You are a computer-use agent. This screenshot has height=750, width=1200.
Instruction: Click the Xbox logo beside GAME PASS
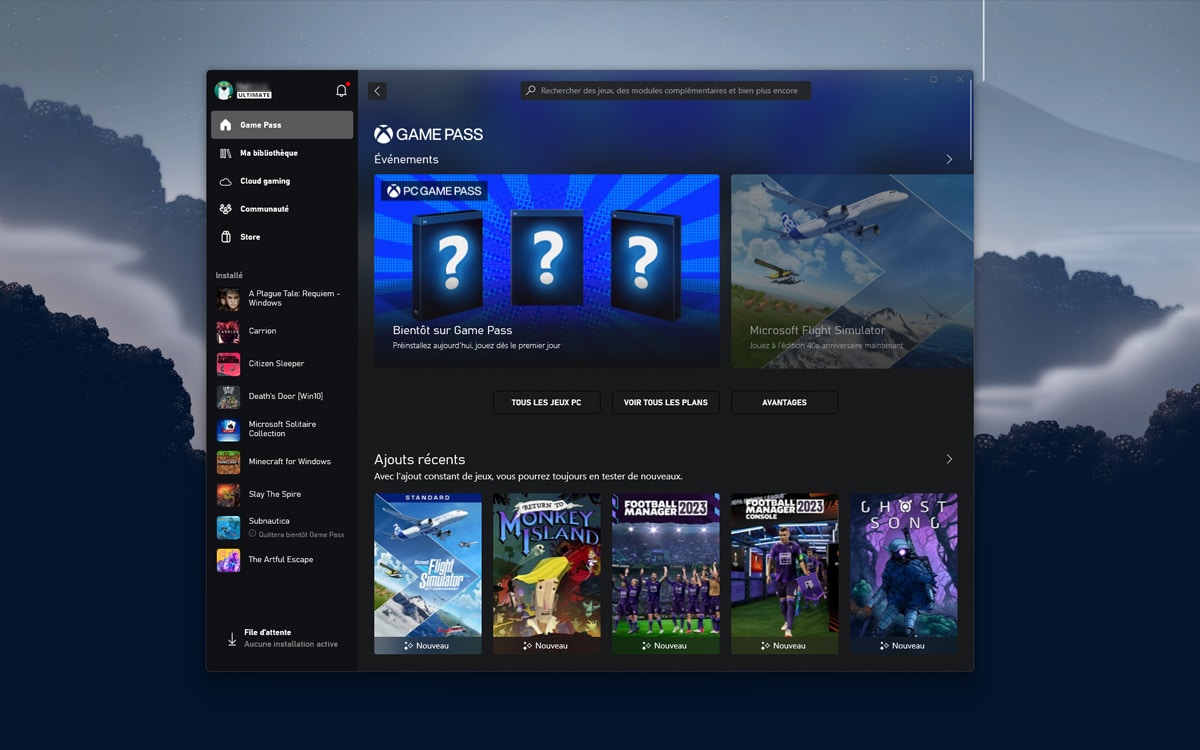[x=383, y=134]
